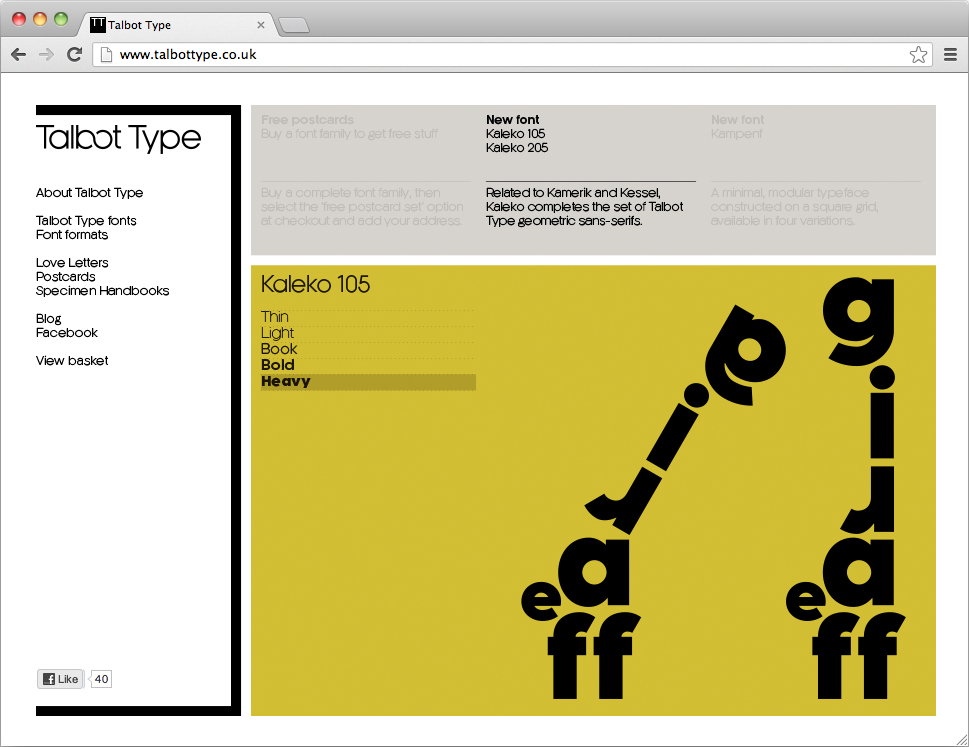Open the Chrome hamburger menu
This screenshot has height=747, width=969.
950,54
